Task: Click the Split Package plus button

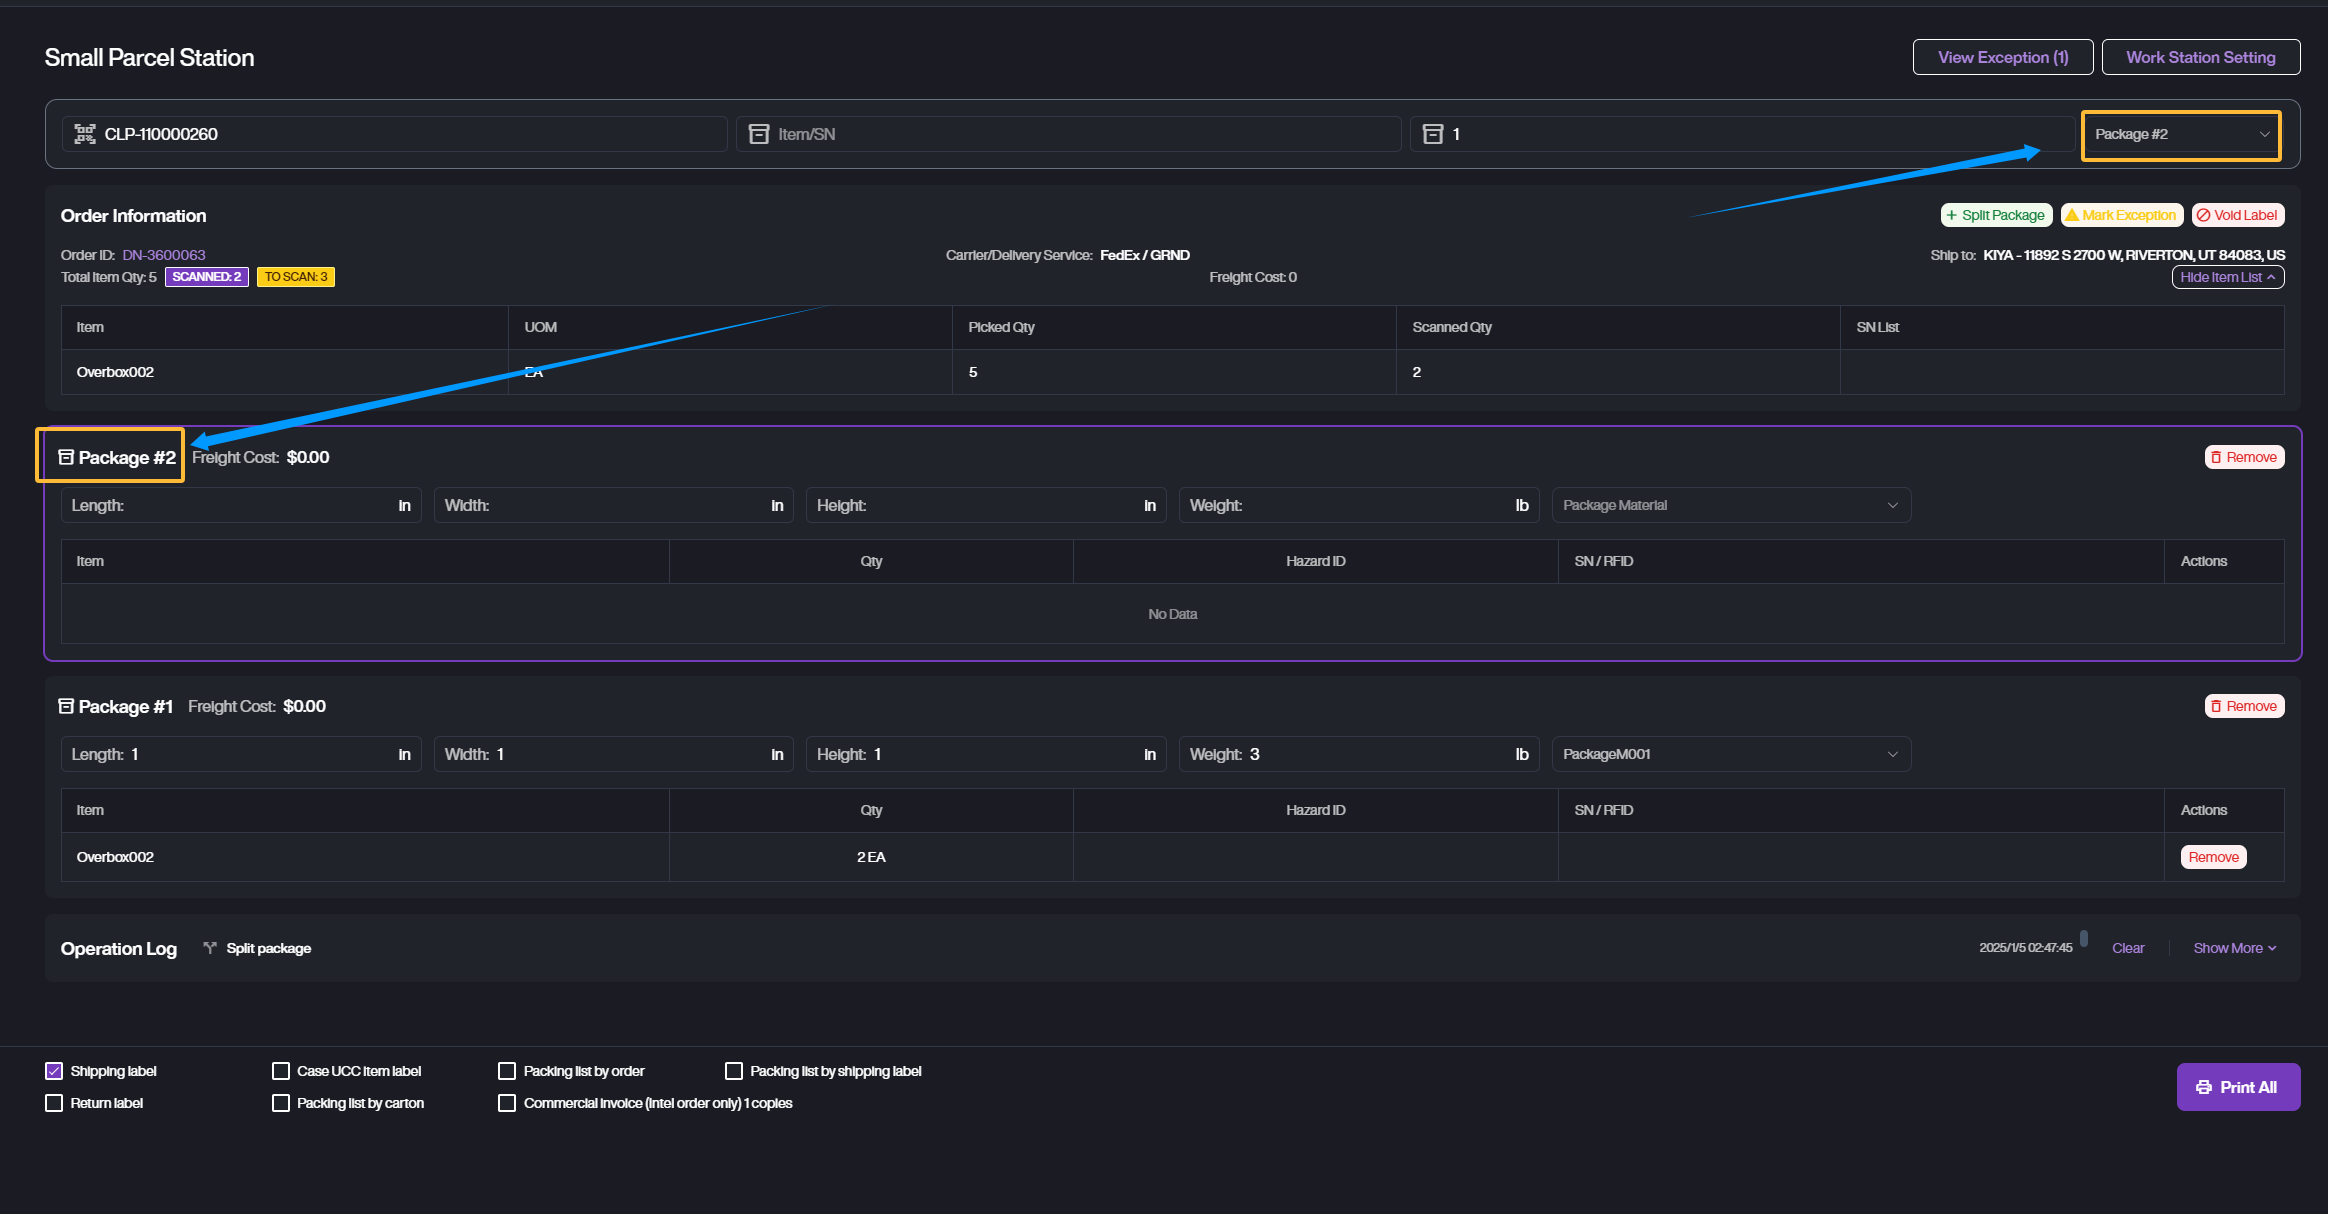Action: click(1996, 215)
